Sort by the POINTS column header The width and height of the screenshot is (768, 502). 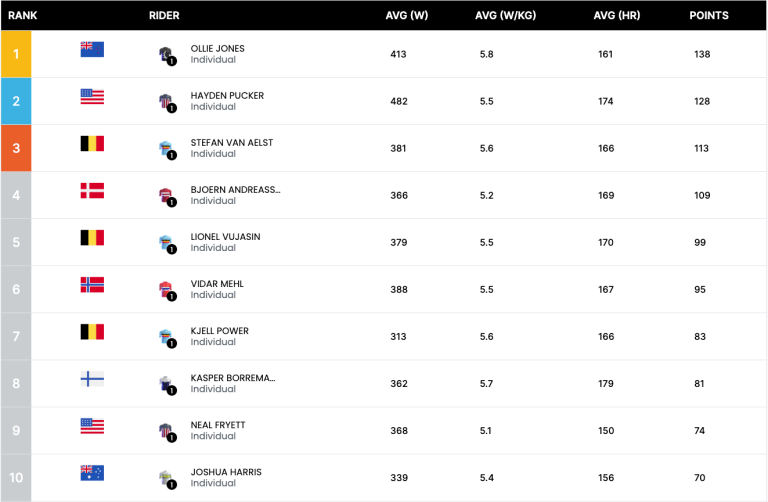point(709,16)
